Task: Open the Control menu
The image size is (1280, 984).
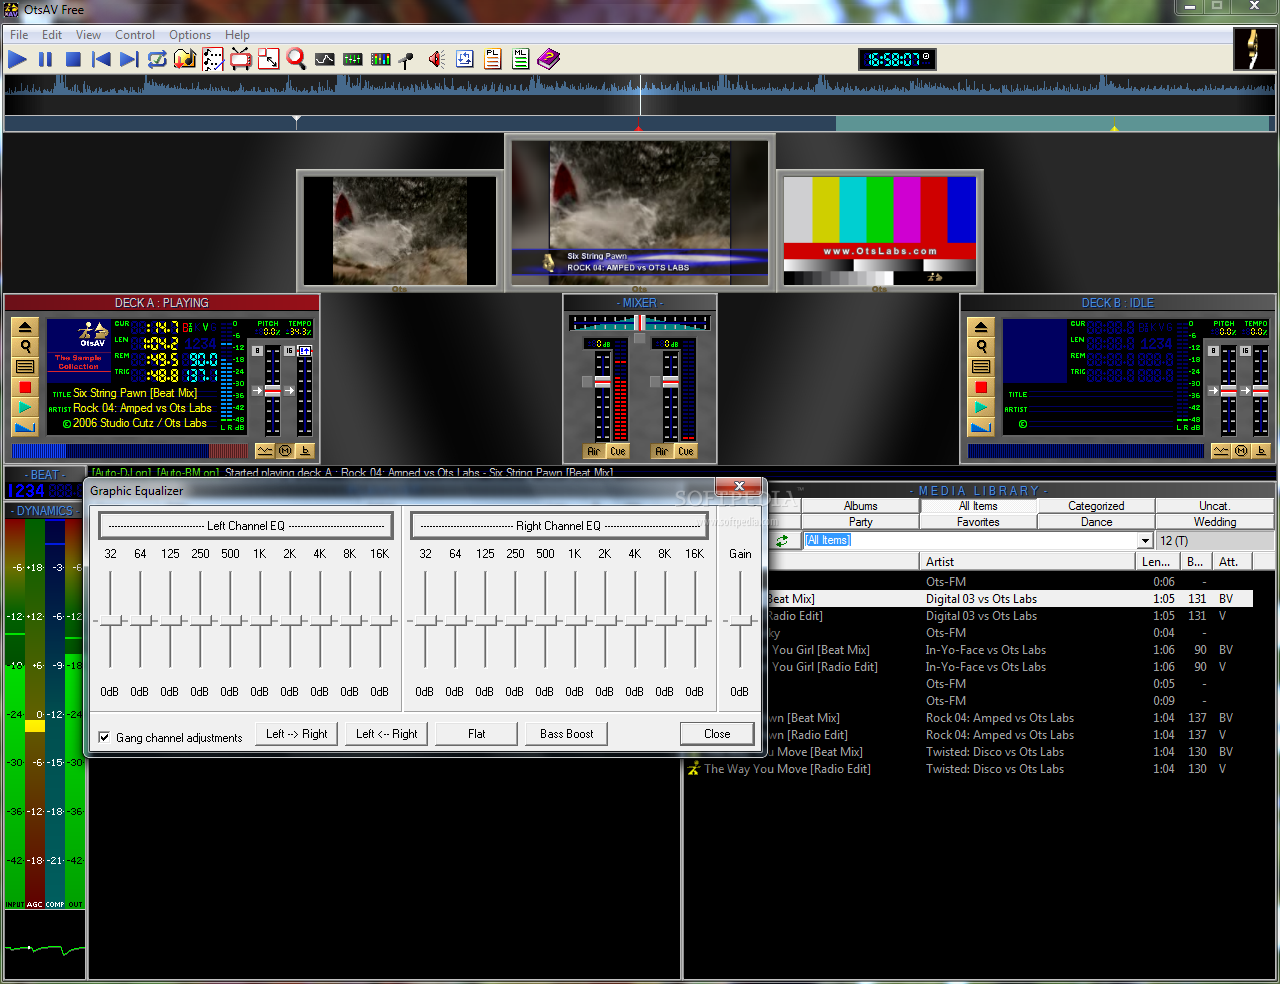Action: coord(135,35)
